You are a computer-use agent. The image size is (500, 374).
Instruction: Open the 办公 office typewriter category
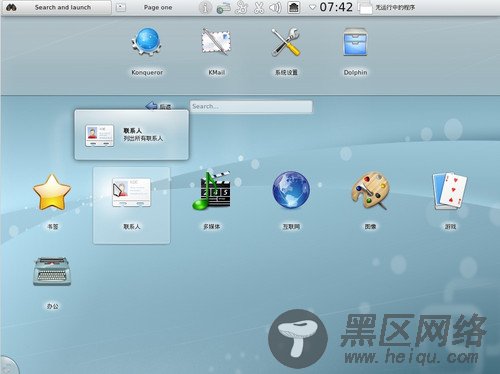[x=52, y=283]
